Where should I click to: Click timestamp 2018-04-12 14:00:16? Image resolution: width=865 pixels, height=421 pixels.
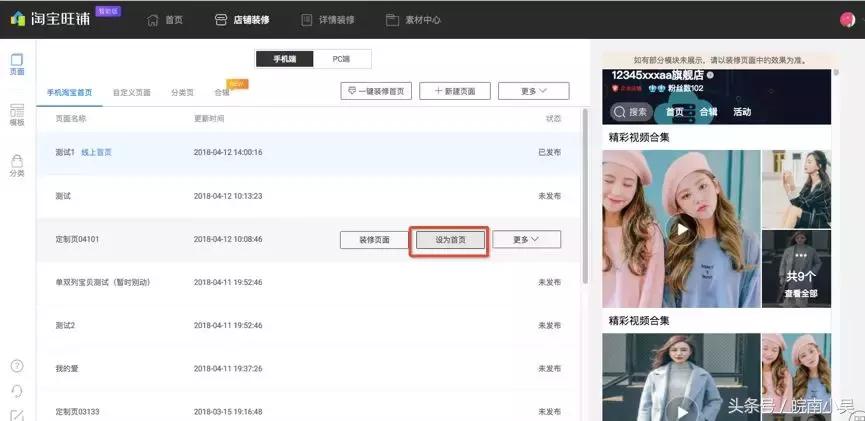click(x=228, y=152)
